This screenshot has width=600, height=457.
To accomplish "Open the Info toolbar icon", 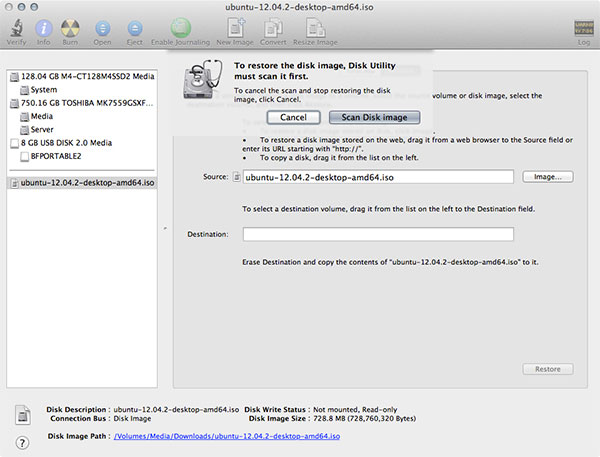I will coord(44,28).
